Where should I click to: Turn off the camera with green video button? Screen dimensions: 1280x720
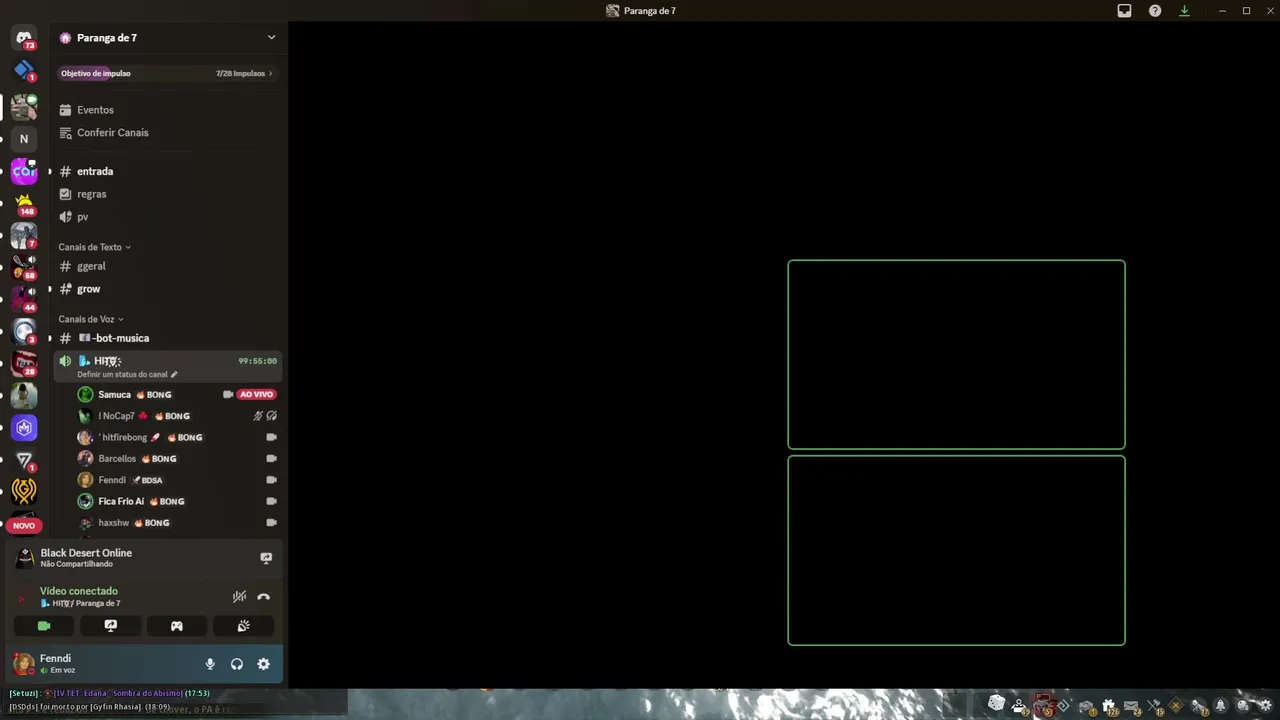point(44,626)
